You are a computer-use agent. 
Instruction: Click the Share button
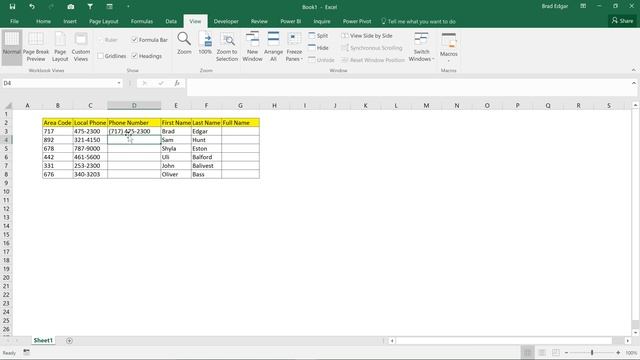click(x=622, y=20)
